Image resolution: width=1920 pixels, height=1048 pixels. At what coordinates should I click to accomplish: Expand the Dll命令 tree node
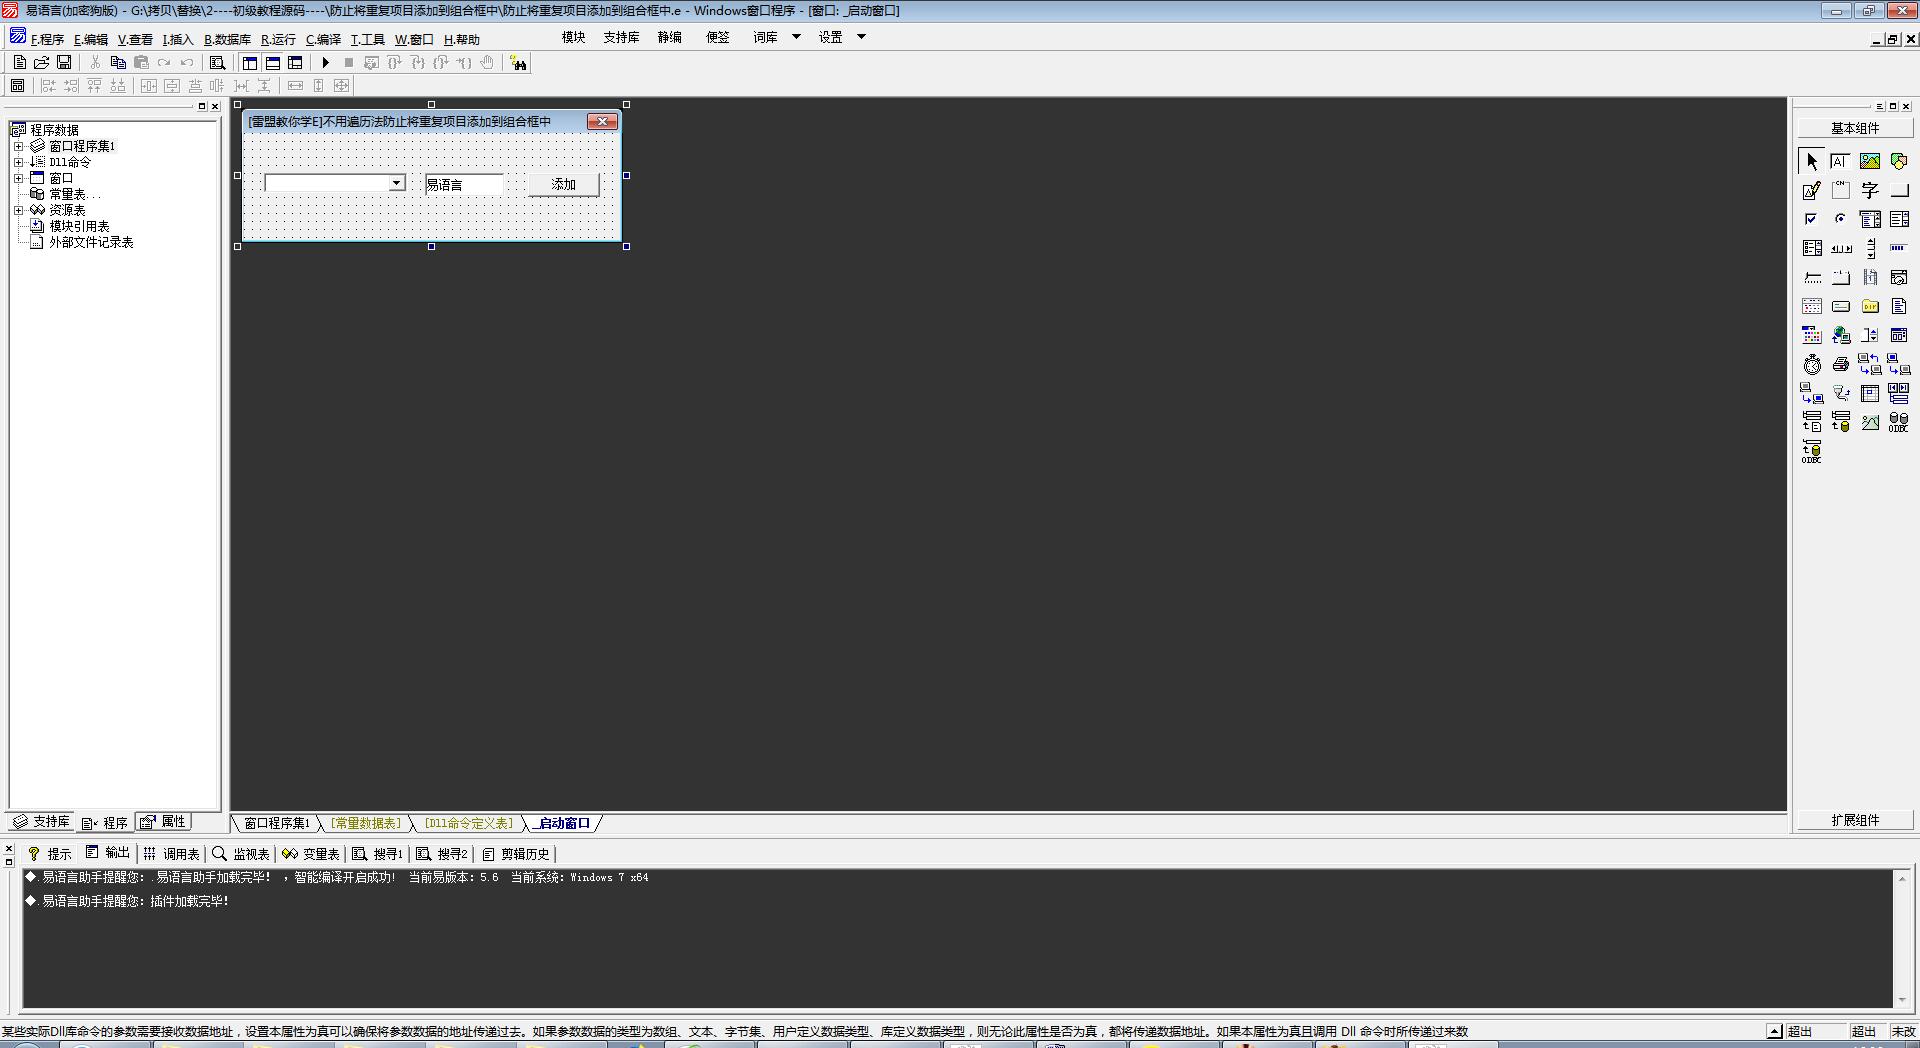point(18,162)
